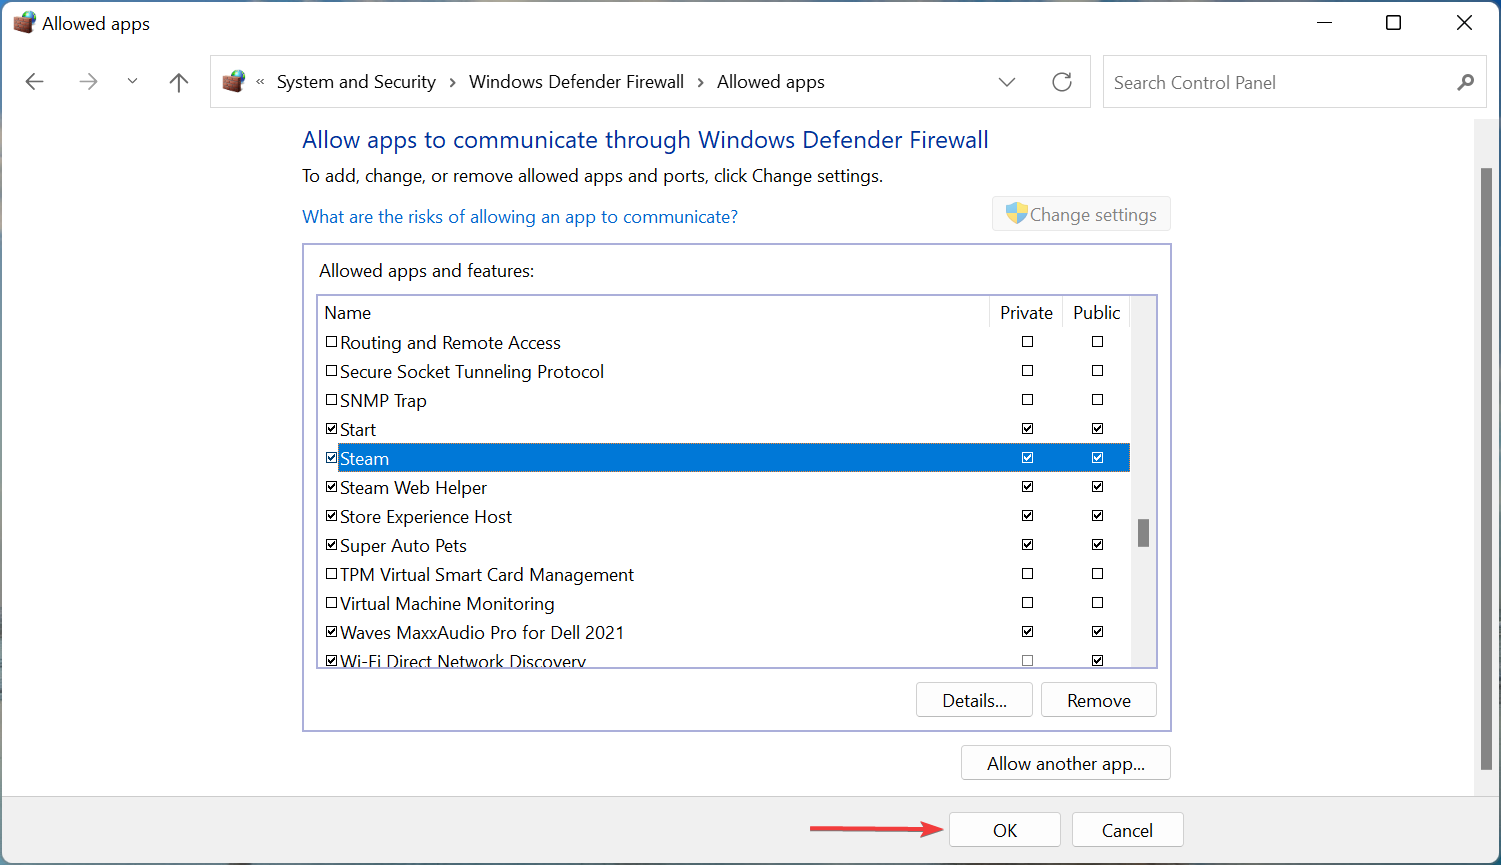The image size is (1501, 865).
Task: Click the Allowed apps breadcrumb
Action: pos(771,82)
